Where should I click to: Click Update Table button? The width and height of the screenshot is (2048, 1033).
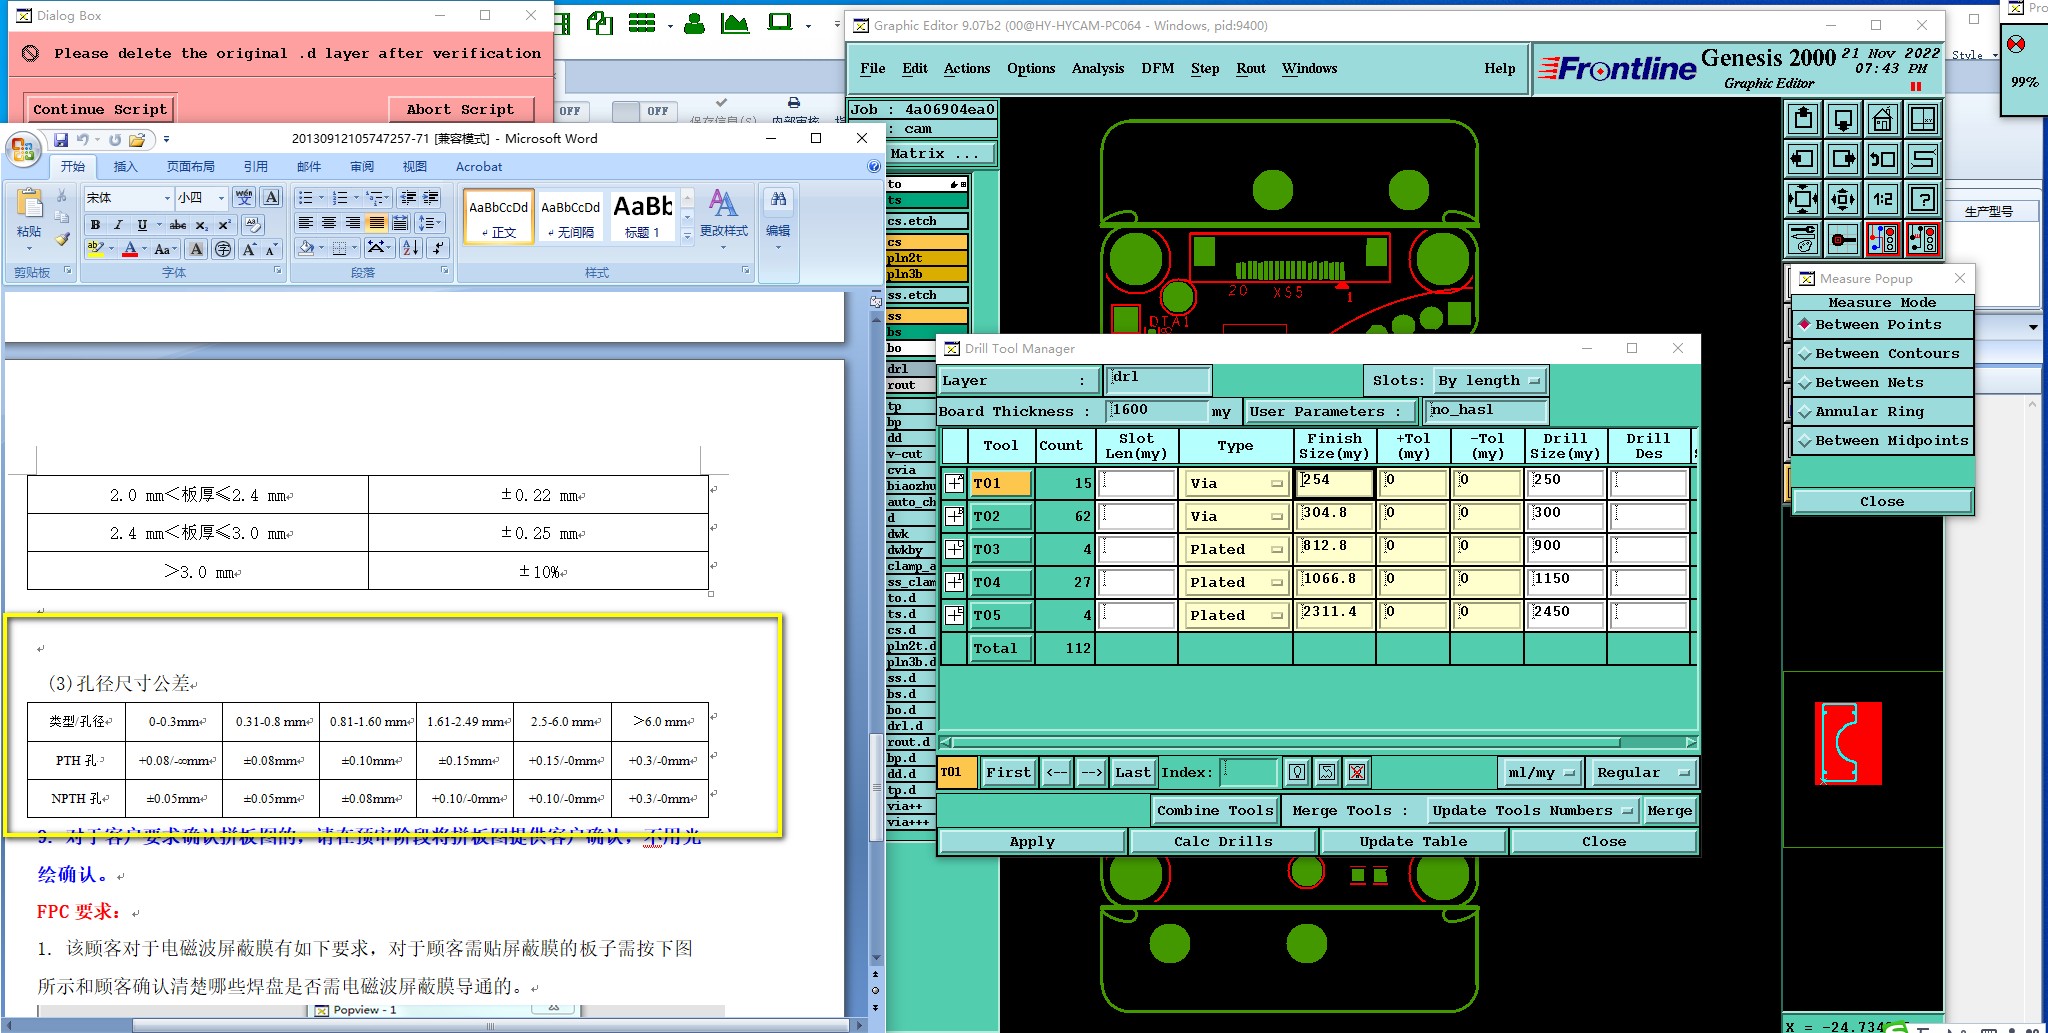pos(1413,841)
